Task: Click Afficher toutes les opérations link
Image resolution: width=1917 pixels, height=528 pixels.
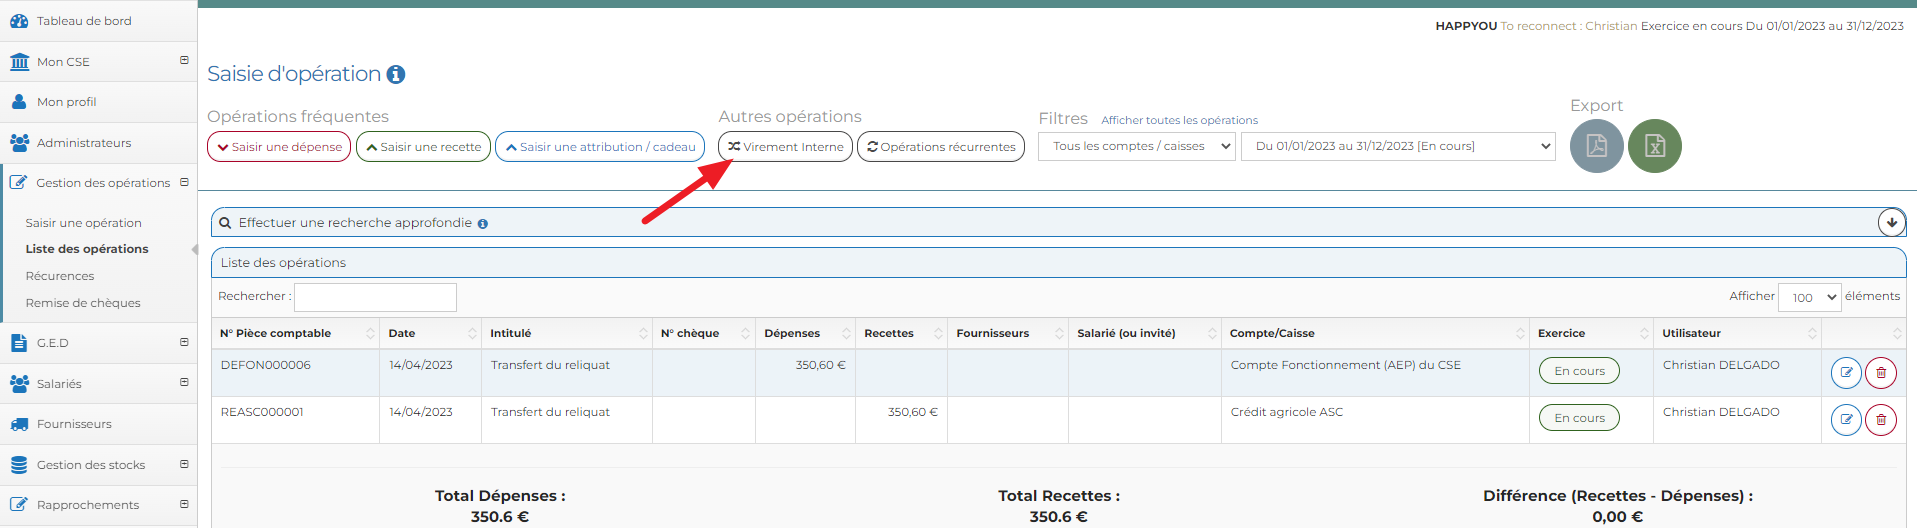Action: (1179, 120)
